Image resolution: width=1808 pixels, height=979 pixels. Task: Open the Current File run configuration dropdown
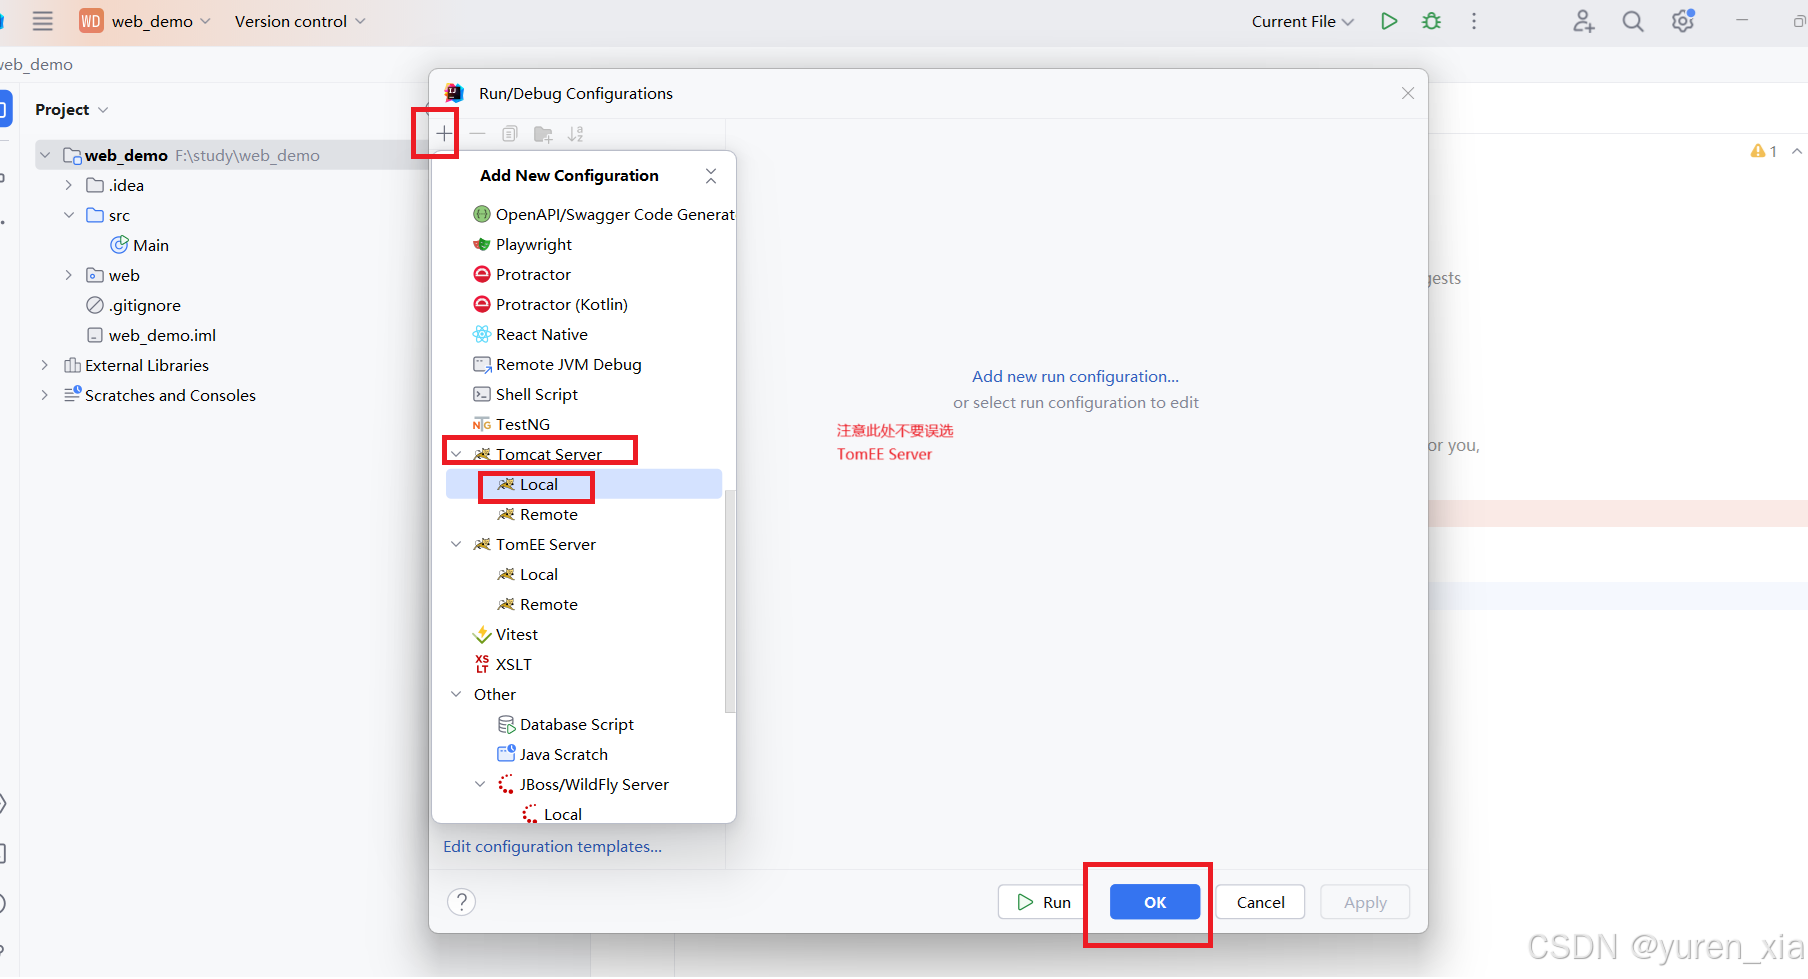1303,21
